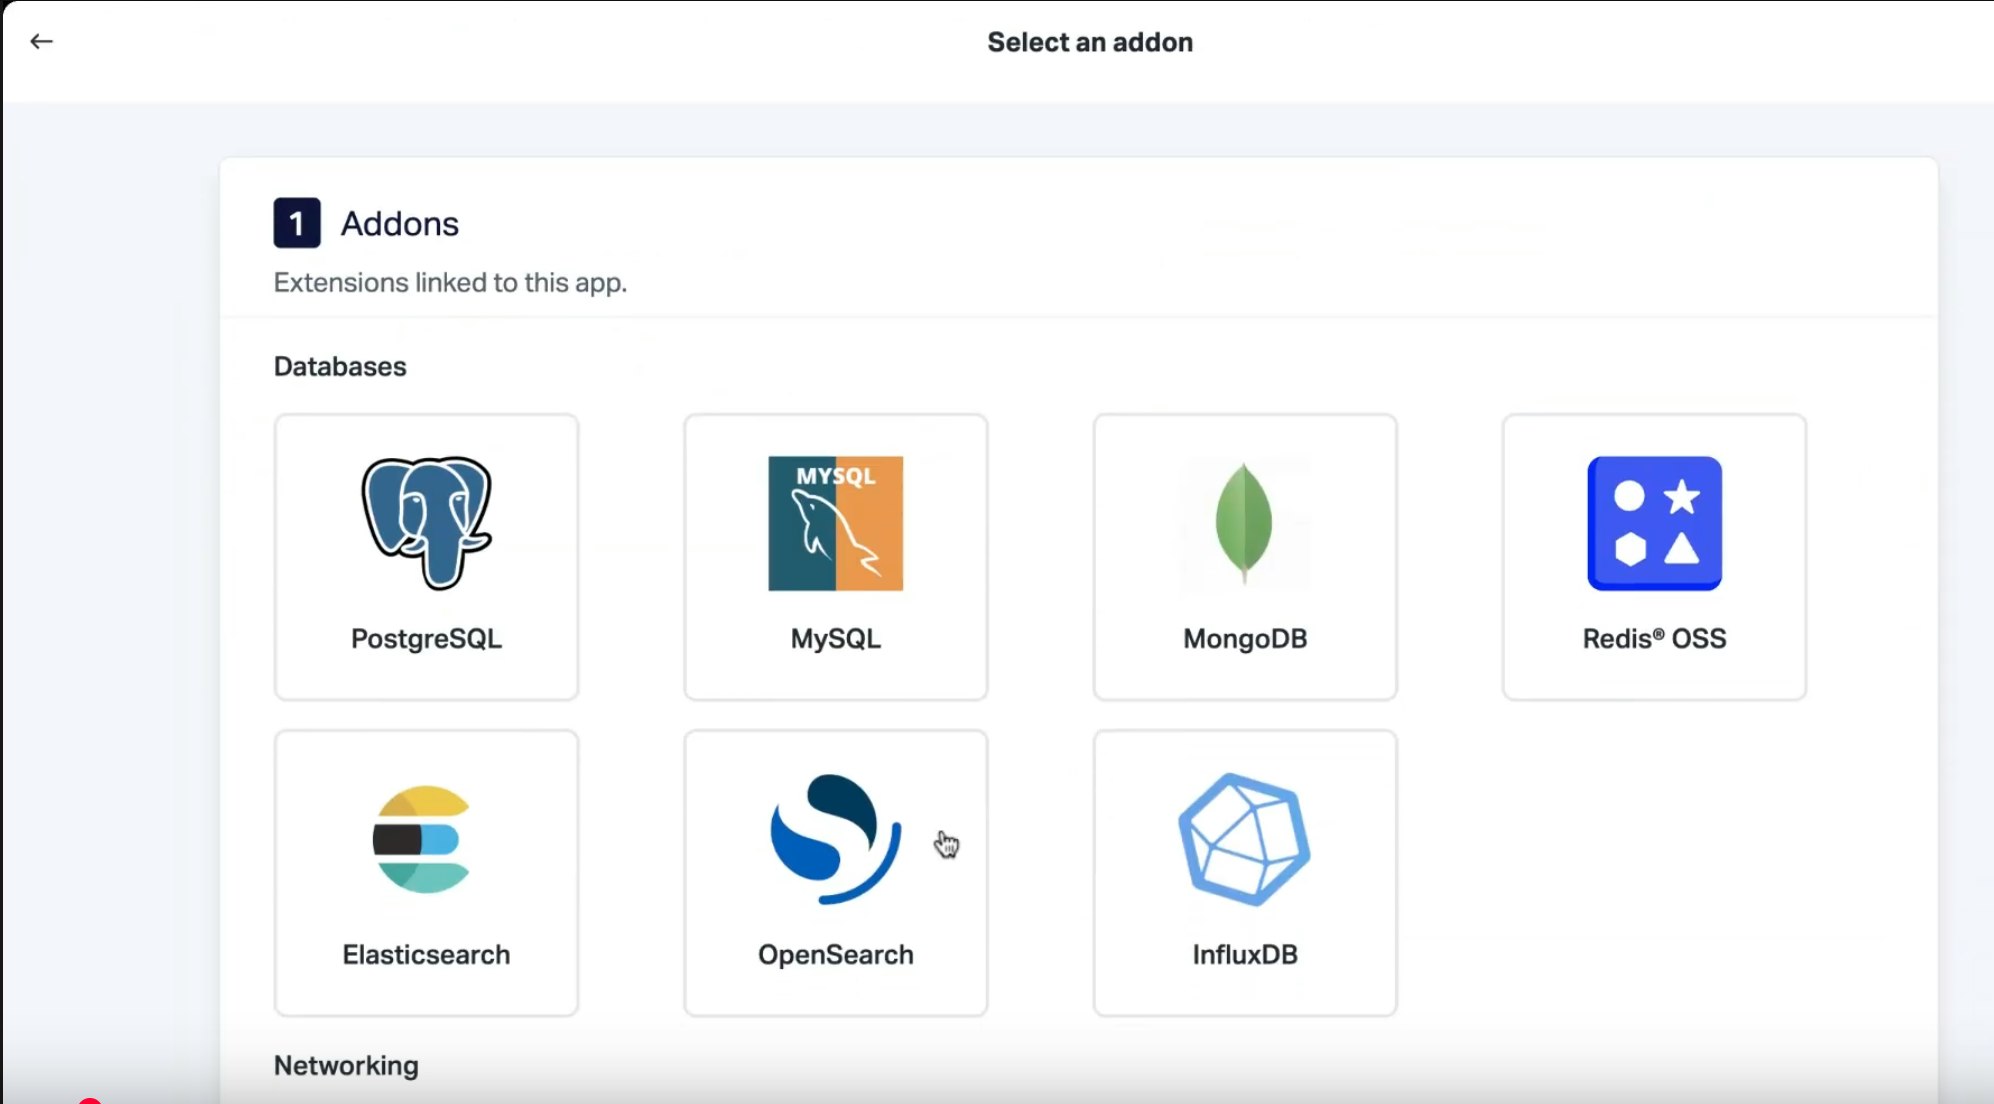Viewport: 1994px width, 1104px height.
Task: Choose the InfluxDB addon
Action: click(x=1244, y=872)
